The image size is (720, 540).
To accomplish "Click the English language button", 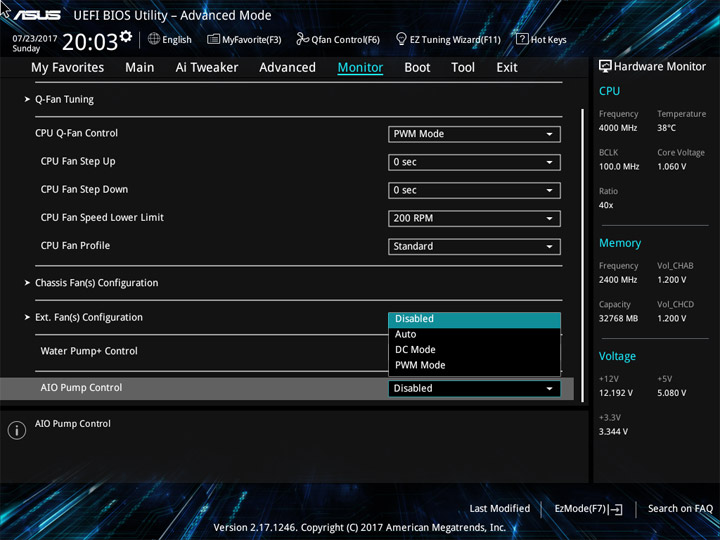I will (170, 39).
